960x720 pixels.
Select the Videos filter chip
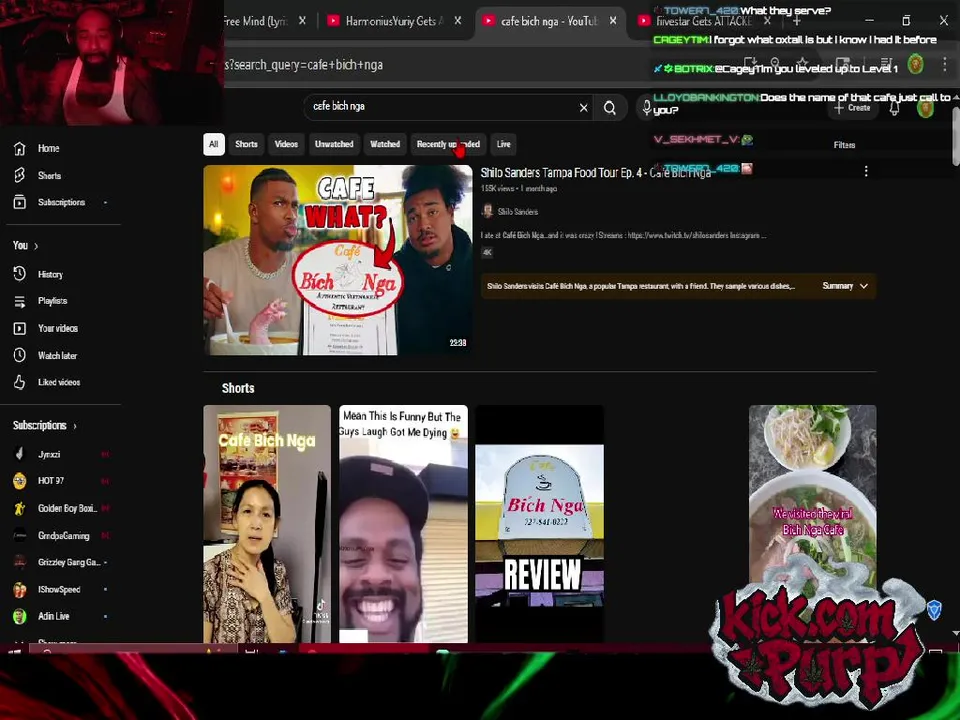pyautogui.click(x=286, y=144)
